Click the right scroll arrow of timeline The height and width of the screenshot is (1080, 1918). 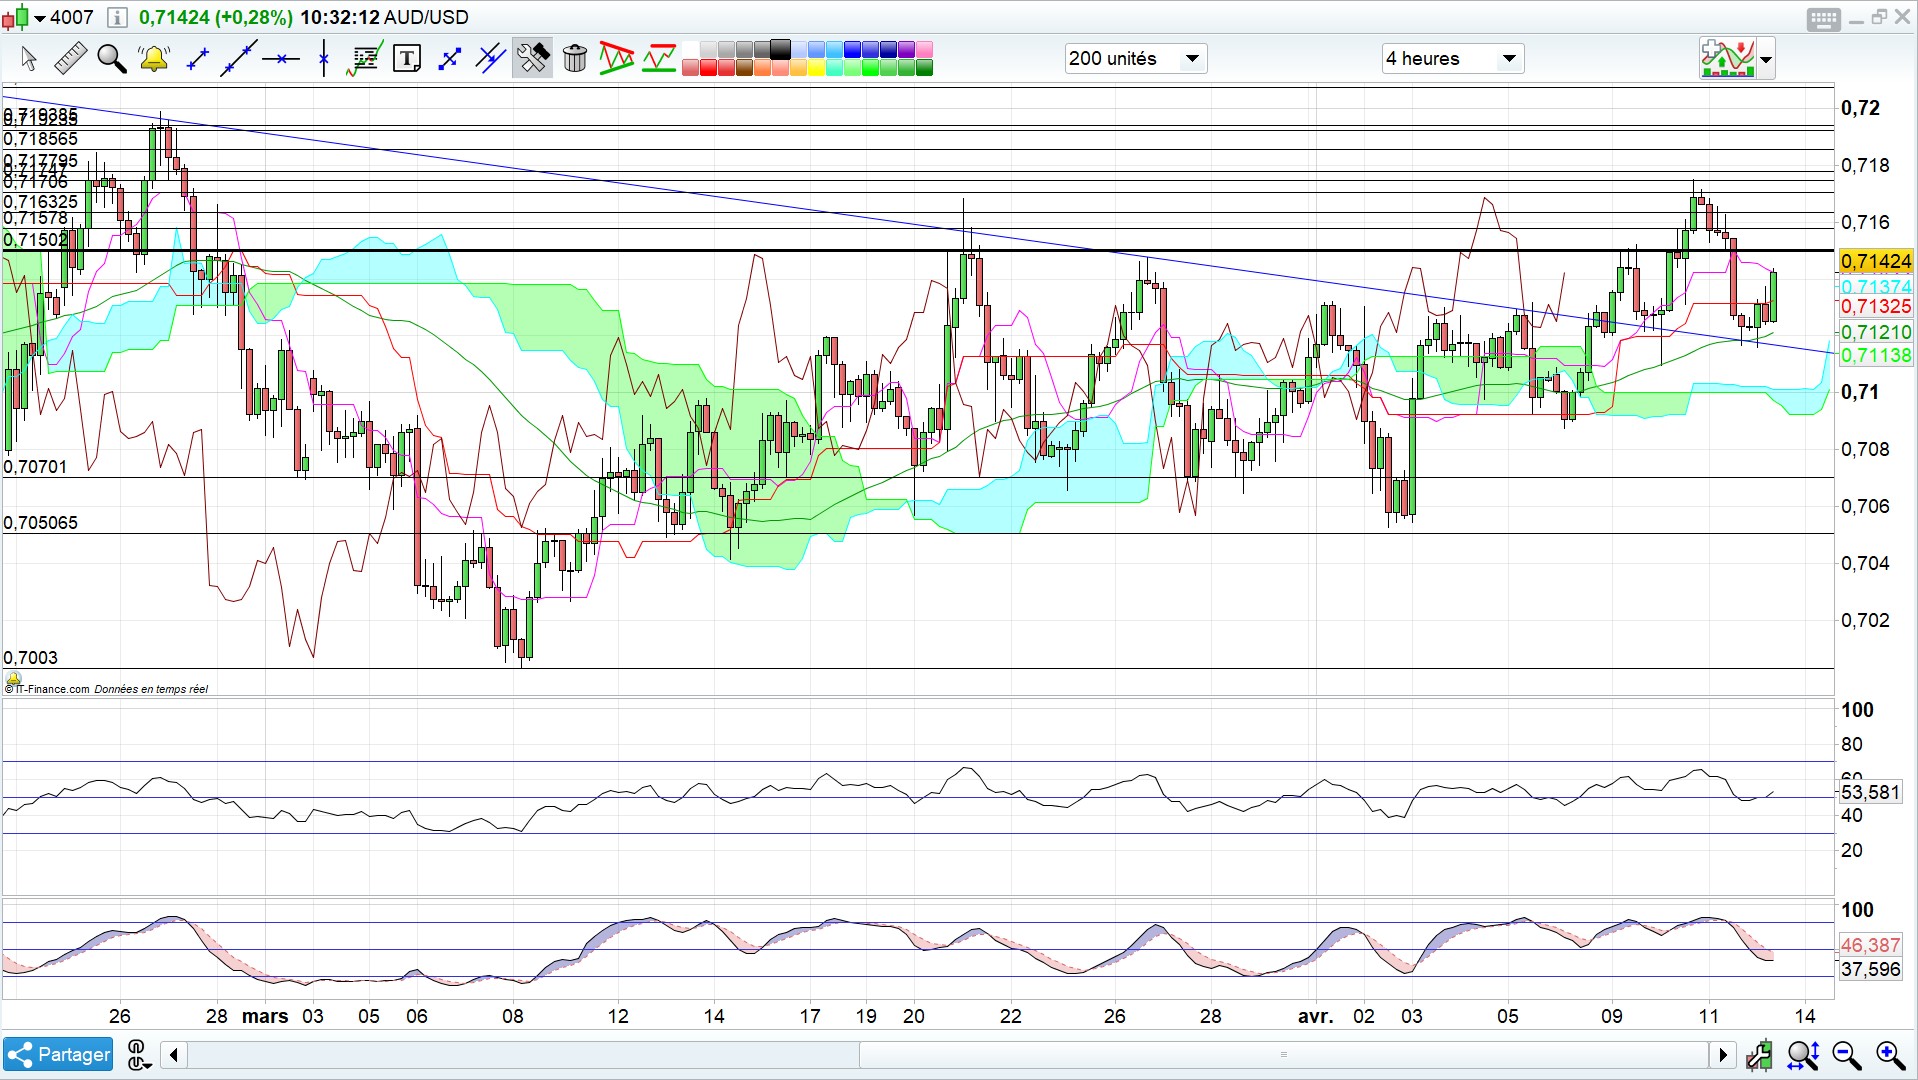click(1722, 1054)
